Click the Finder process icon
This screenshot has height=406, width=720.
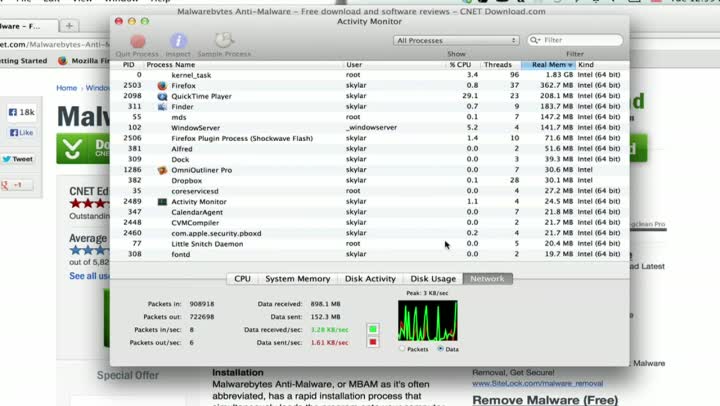162,107
